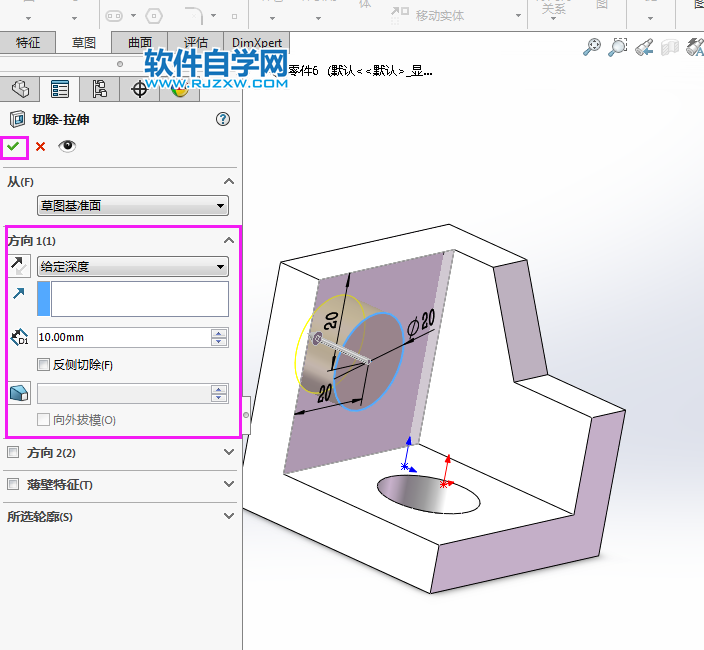This screenshot has height=650, width=704.
Task: Open the 给定深度 end condition dropdown
Action: [x=133, y=267]
